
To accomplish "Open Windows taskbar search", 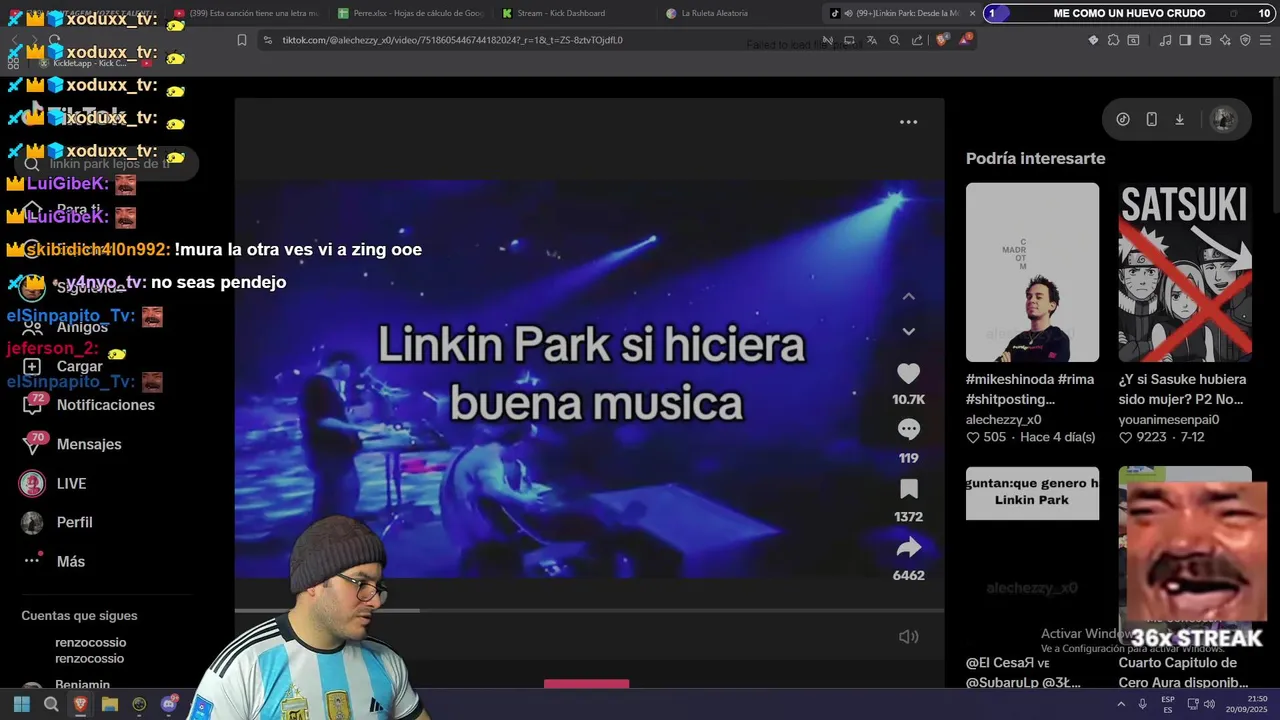I will click(x=51, y=704).
